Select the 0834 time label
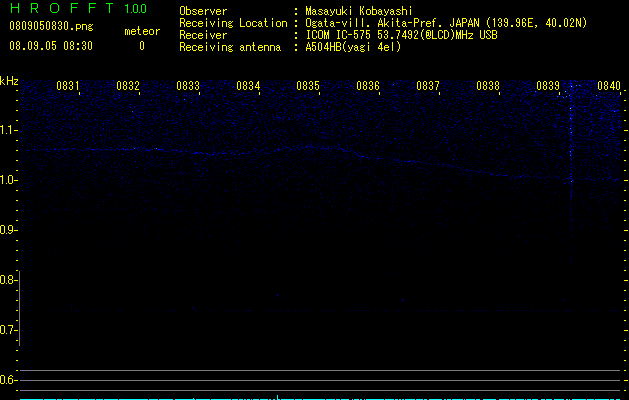Screen dimensions: 629x400 point(248,86)
